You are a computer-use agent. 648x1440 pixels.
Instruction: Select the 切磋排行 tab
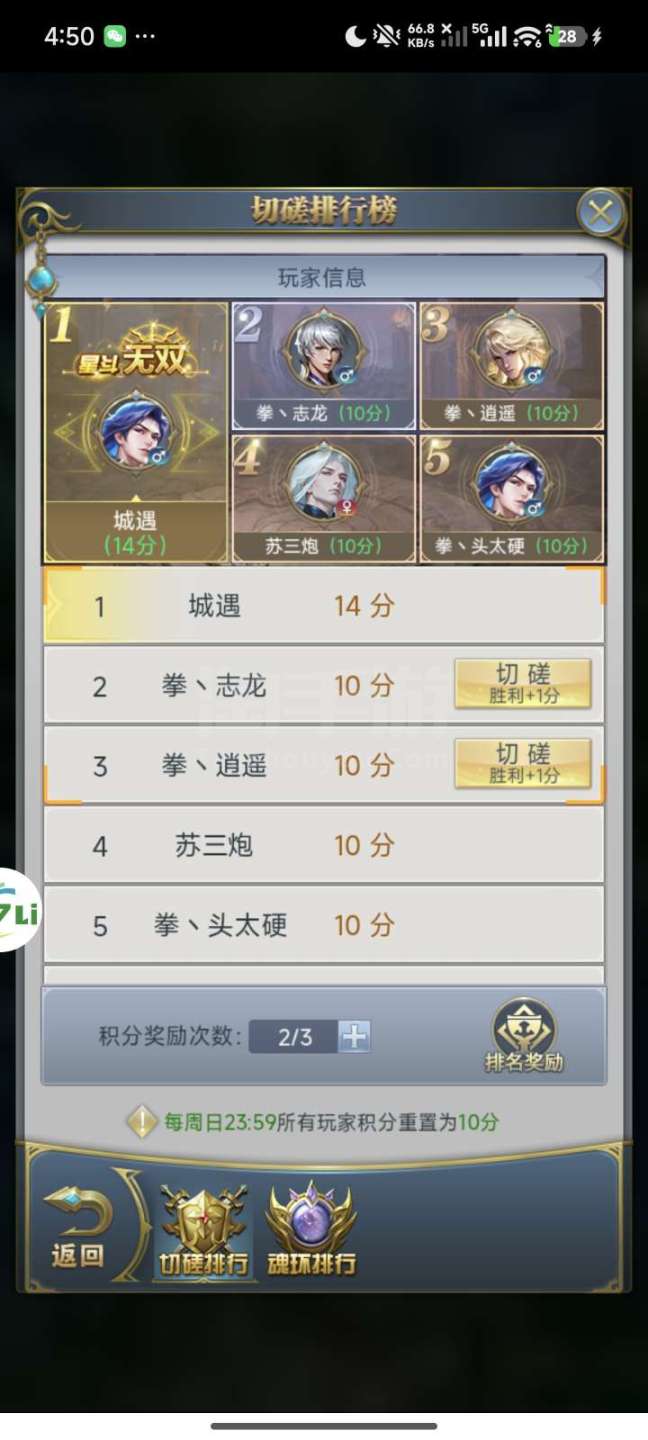(204, 1230)
